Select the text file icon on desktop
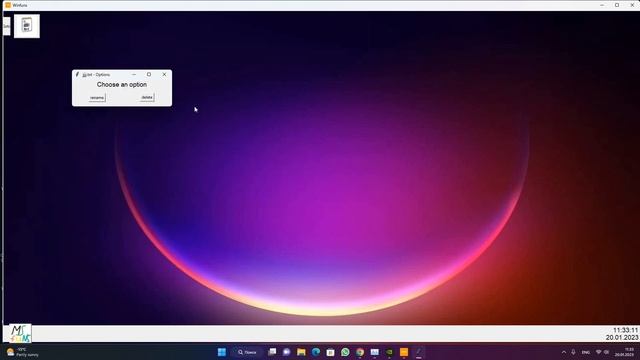Viewport: 640px width, 360px height. pos(27,26)
